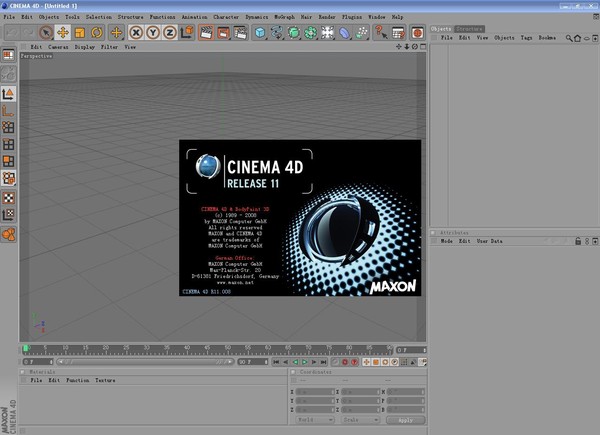Viewport: 600px width, 435px height.
Task: Click the green timeline playhead marker
Action: pos(25,349)
